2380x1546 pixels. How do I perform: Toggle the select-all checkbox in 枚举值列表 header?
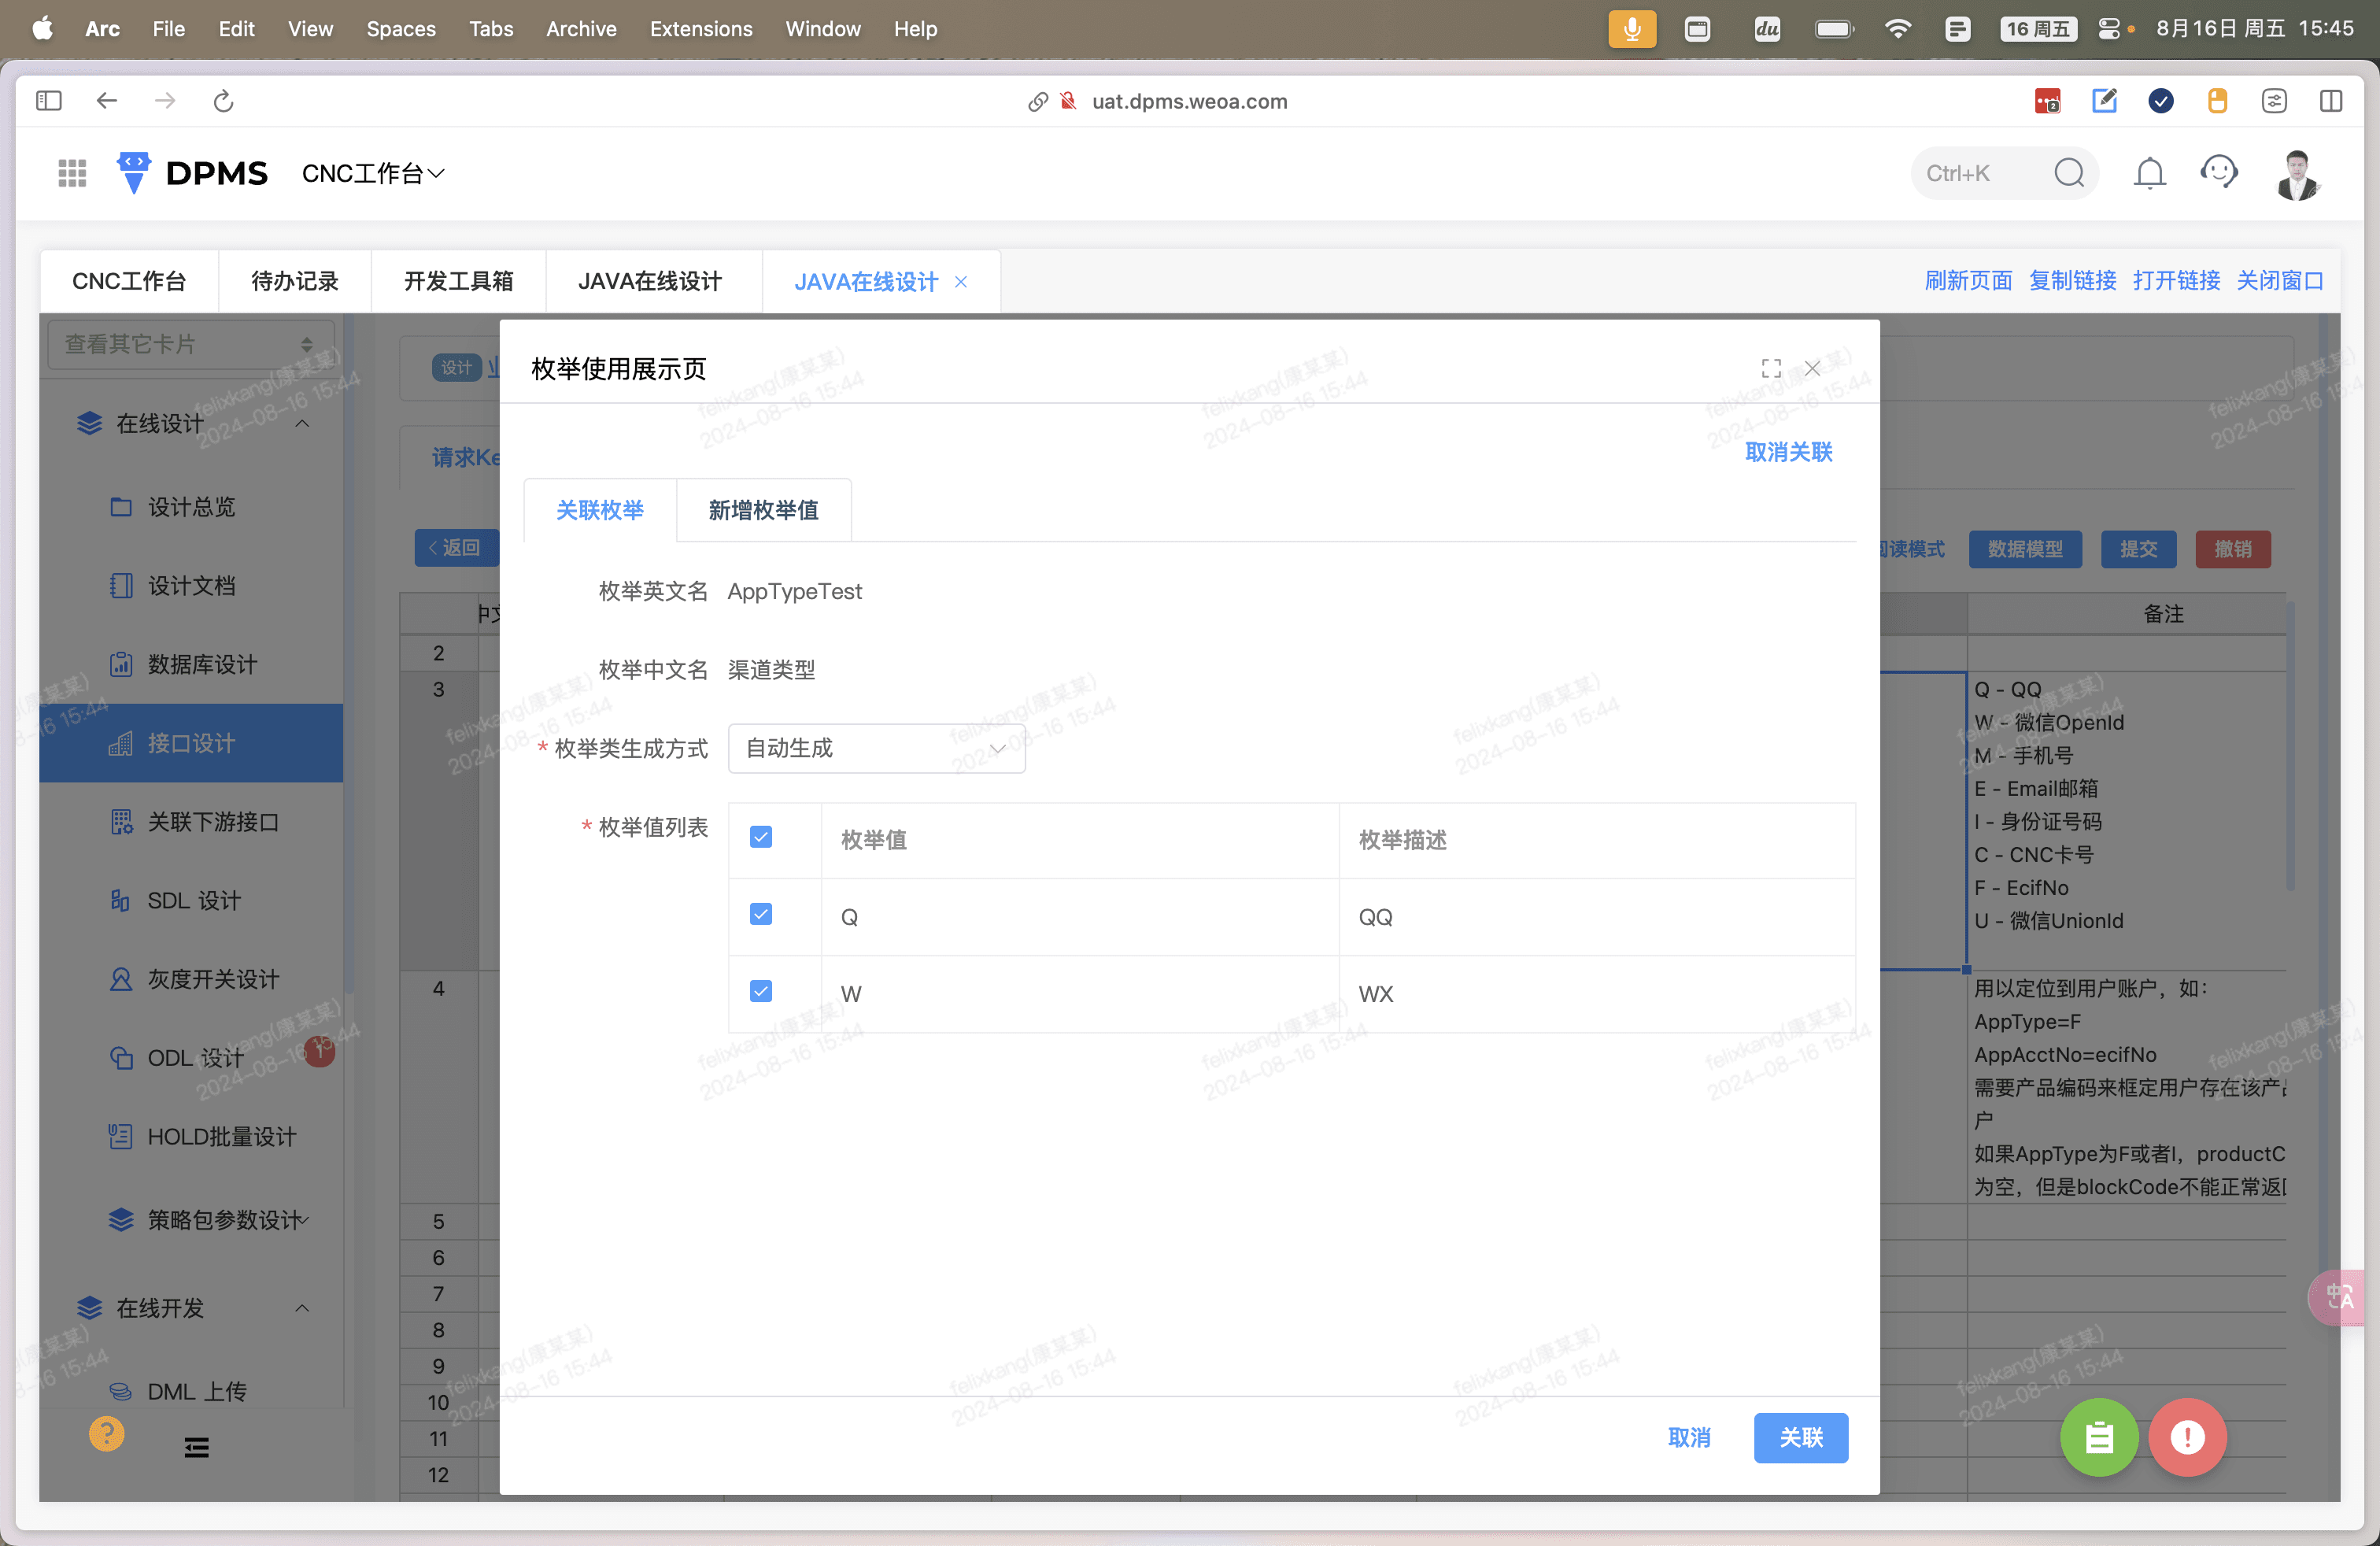(x=761, y=837)
